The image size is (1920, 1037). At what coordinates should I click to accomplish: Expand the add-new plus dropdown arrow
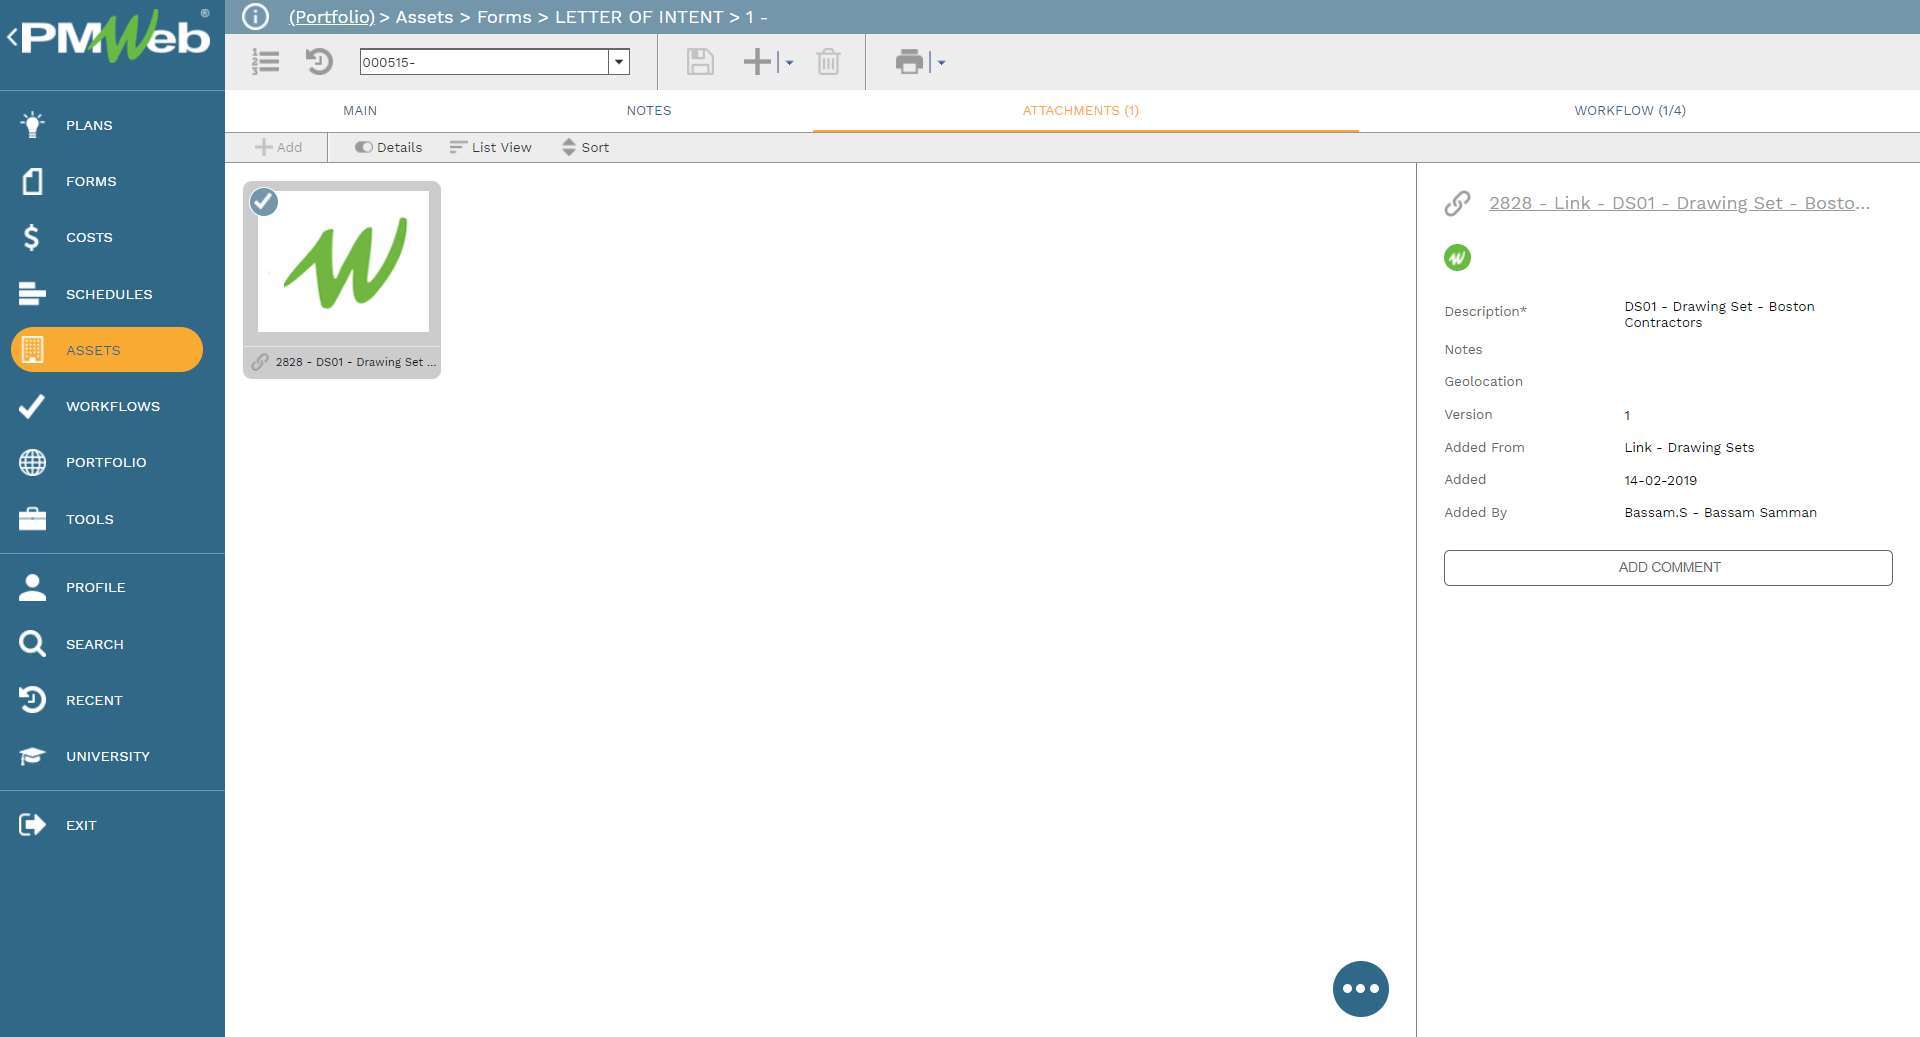[789, 63]
